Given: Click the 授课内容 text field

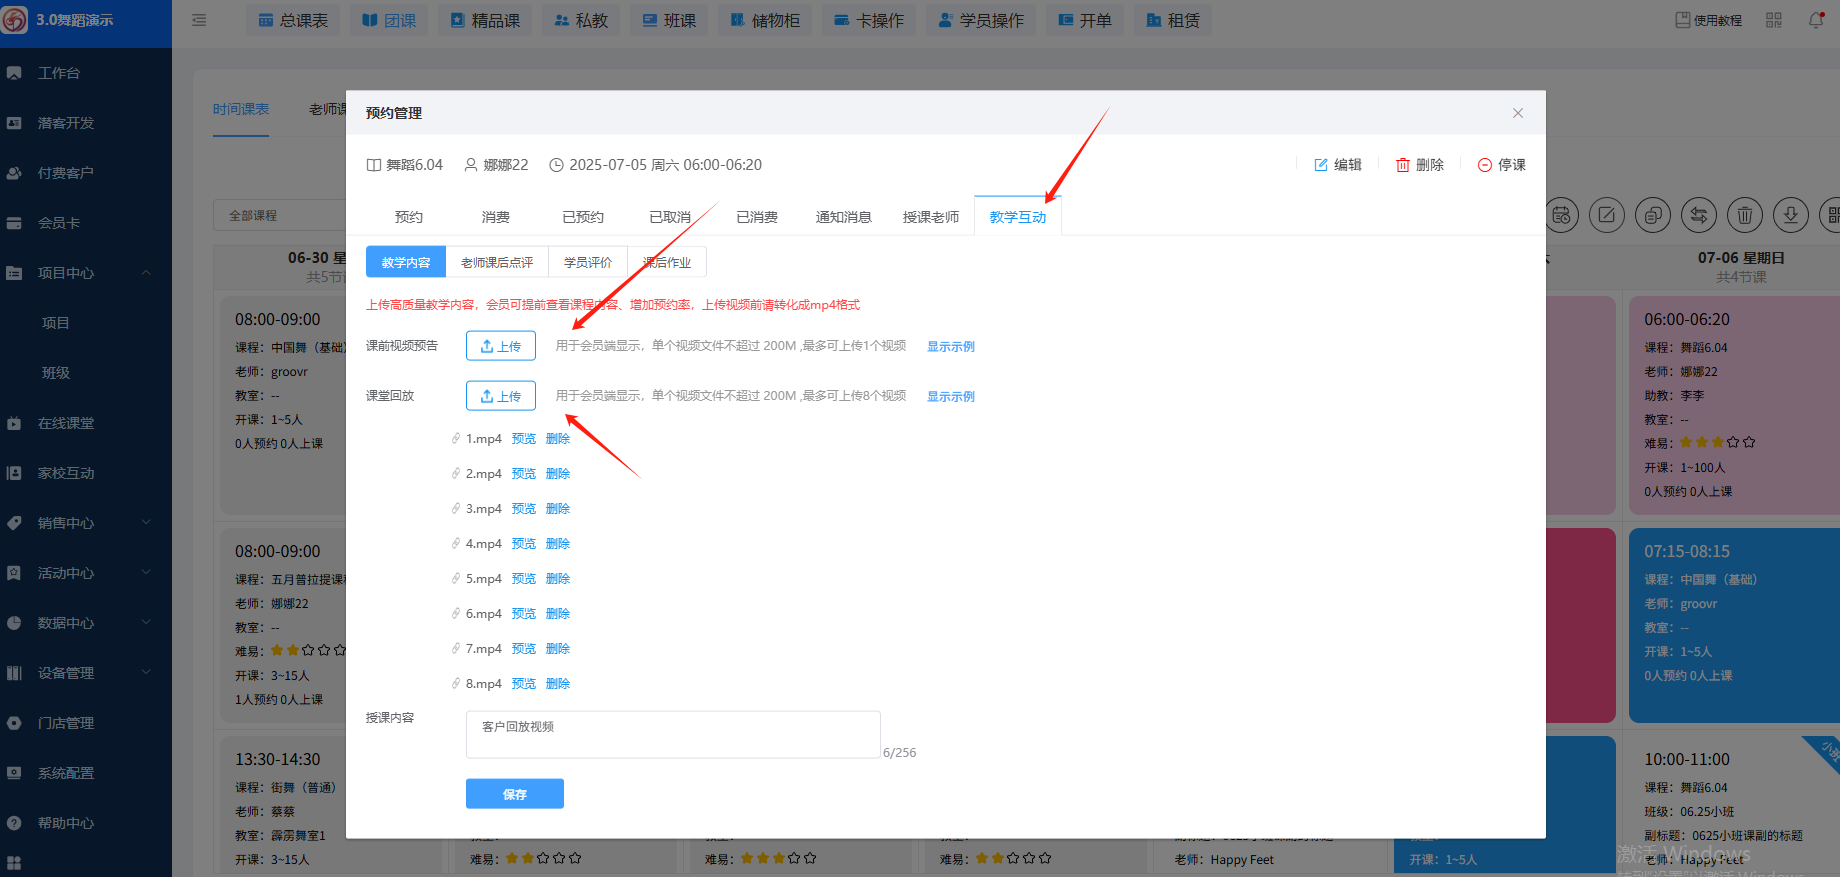Looking at the screenshot, I should click(672, 735).
